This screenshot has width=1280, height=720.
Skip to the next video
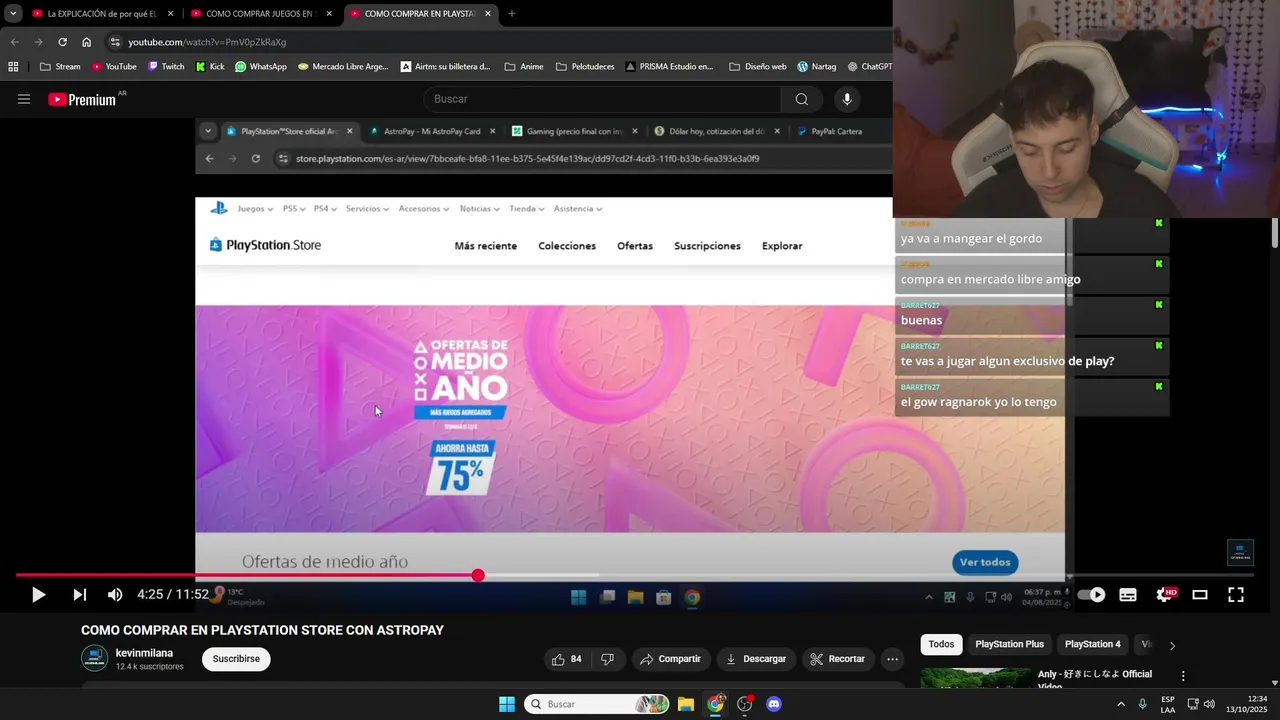click(79, 595)
